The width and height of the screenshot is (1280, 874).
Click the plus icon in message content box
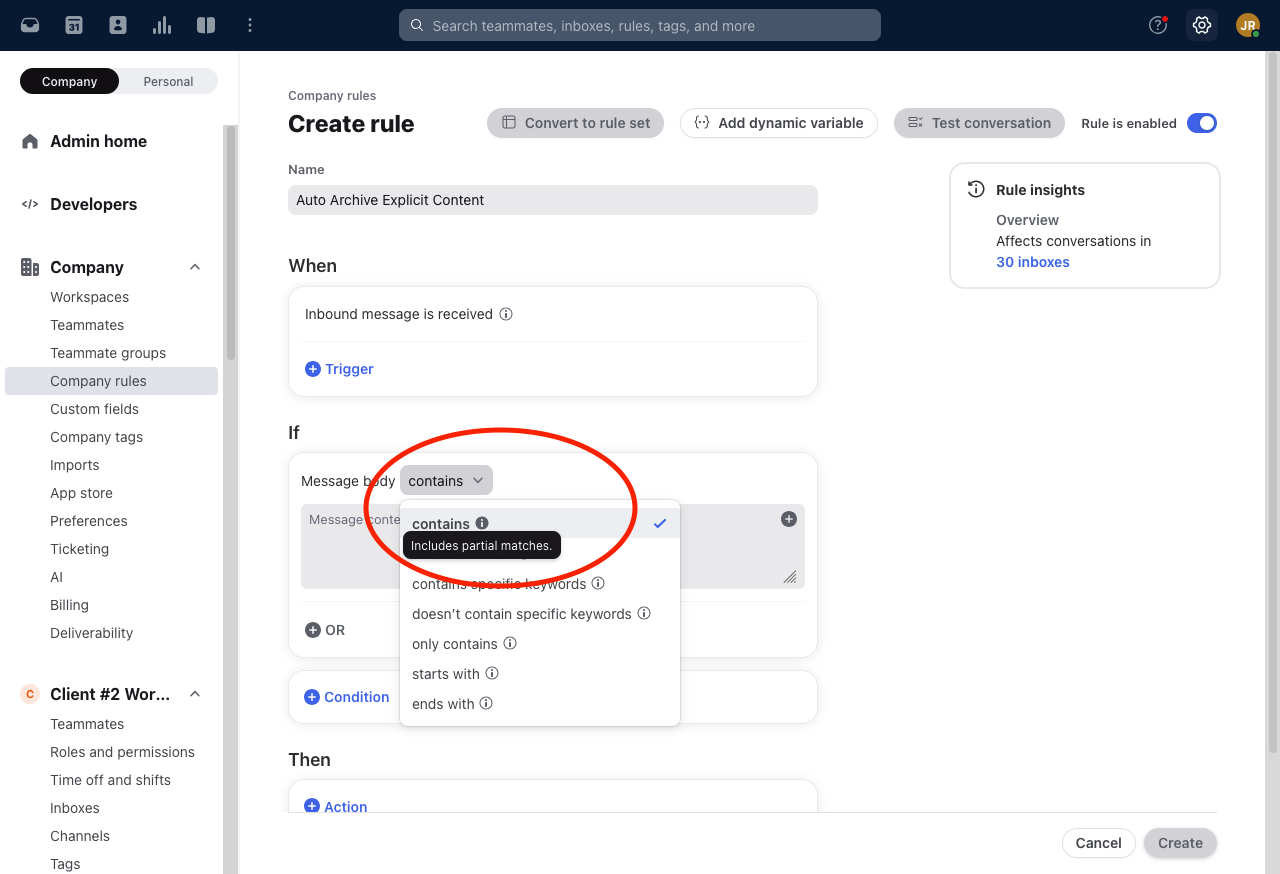[789, 519]
